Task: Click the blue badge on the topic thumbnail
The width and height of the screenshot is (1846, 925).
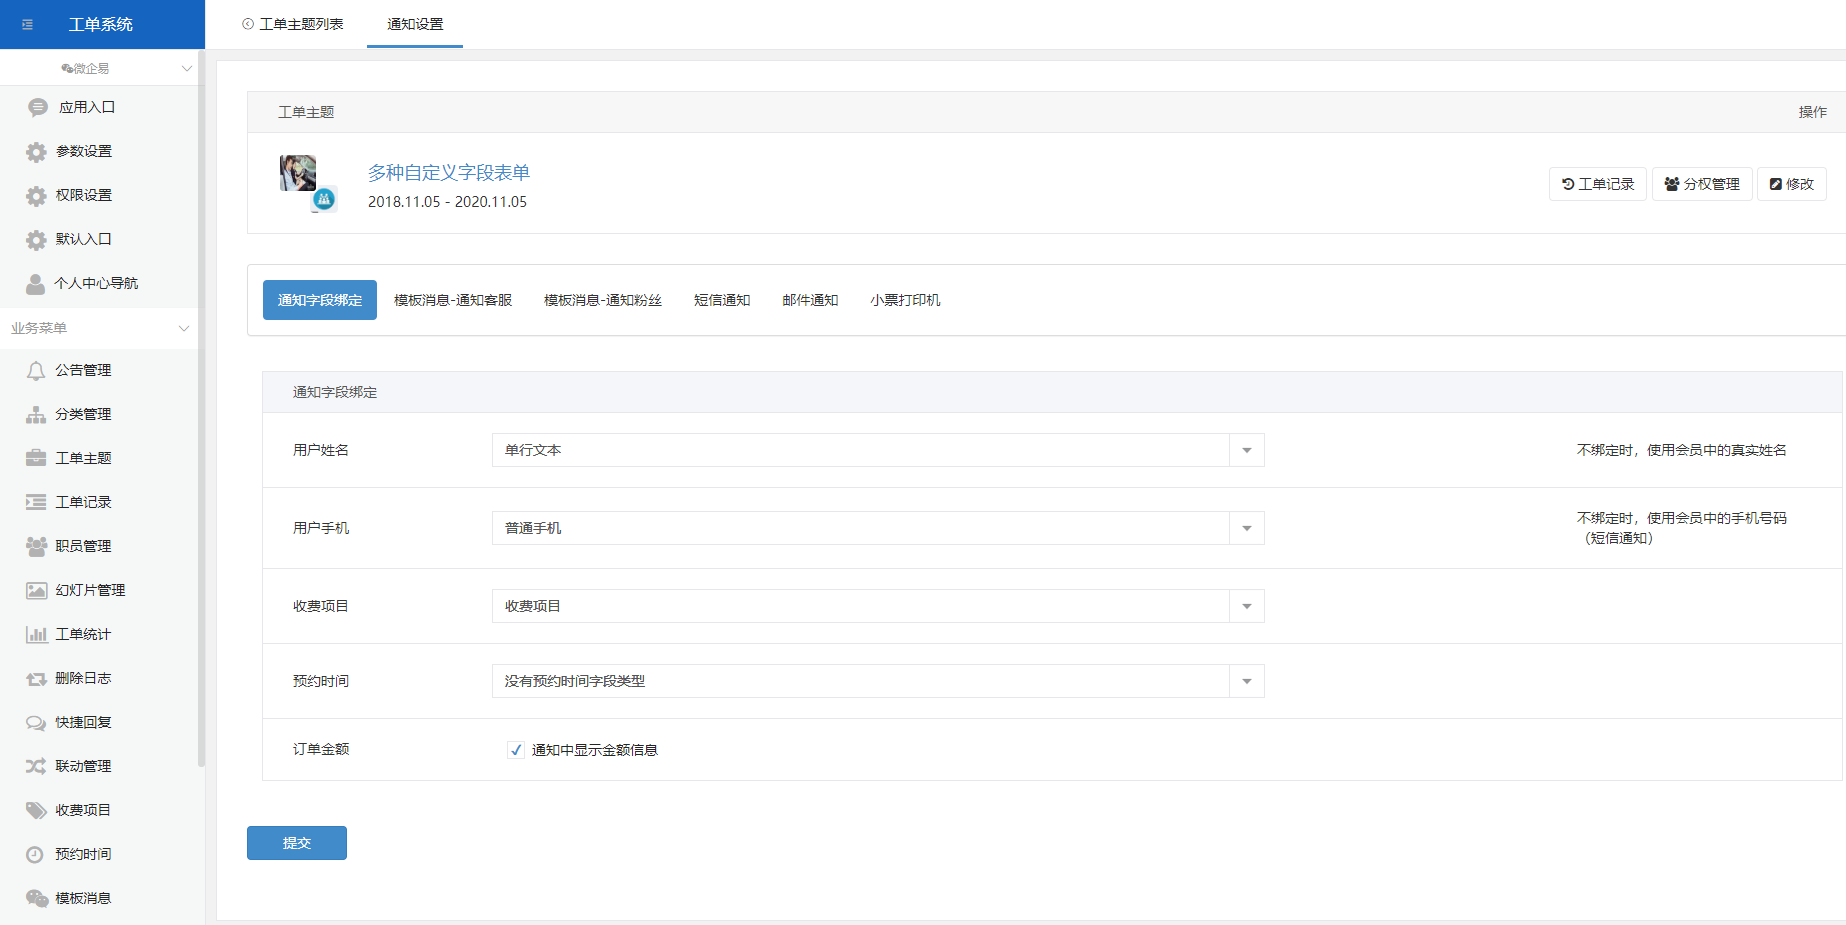Action: (x=324, y=199)
